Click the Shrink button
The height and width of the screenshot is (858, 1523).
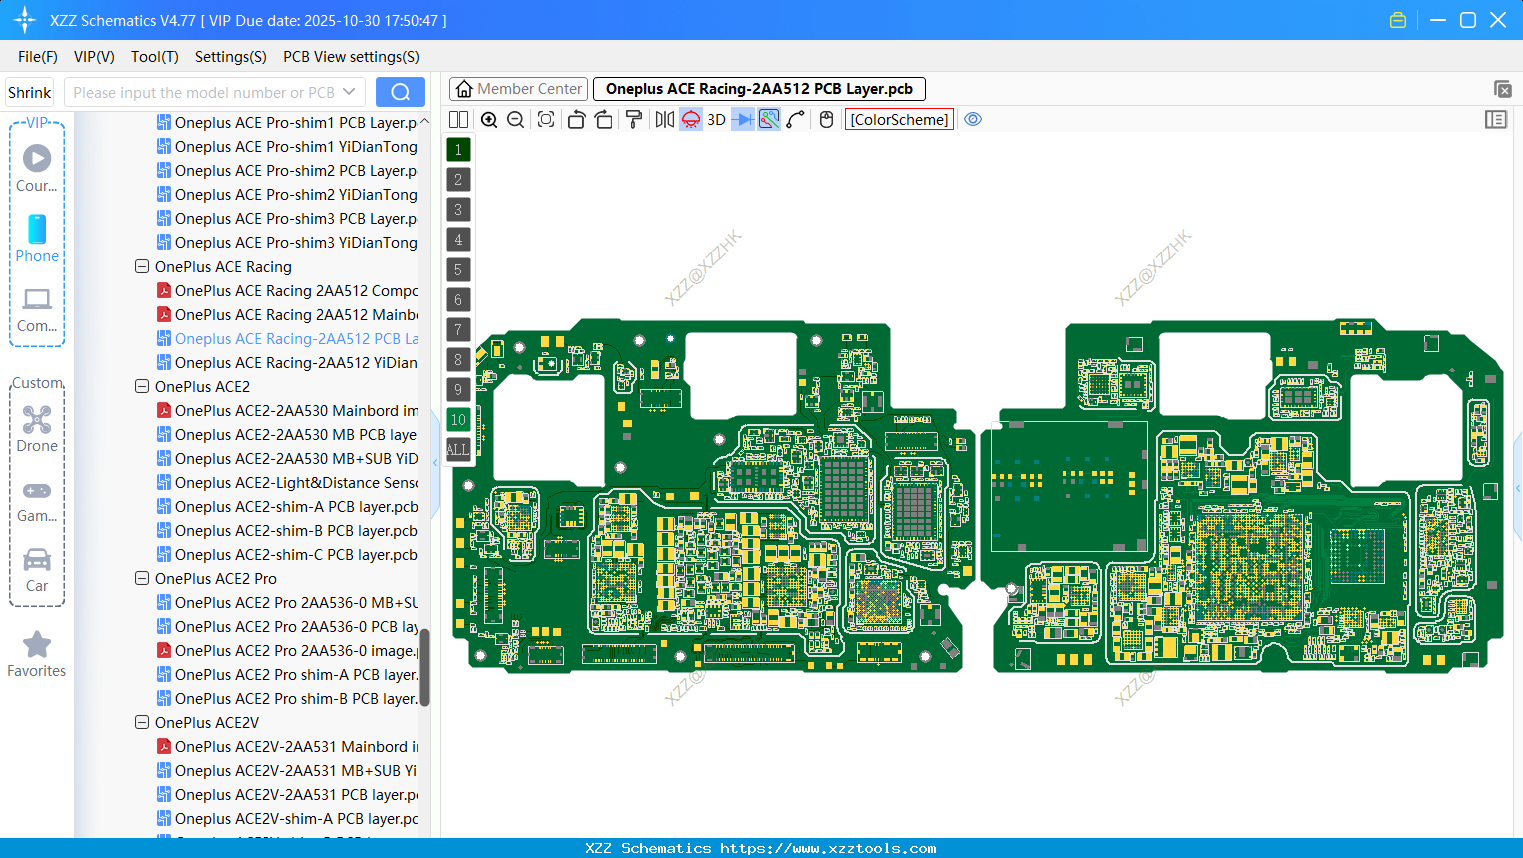point(29,91)
